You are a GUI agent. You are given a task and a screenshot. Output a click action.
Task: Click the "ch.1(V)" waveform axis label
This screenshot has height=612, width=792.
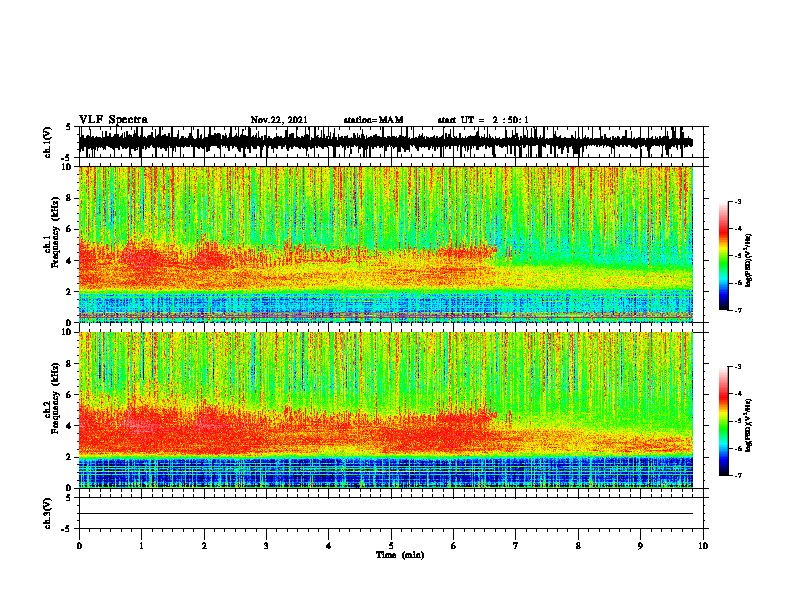[47, 142]
